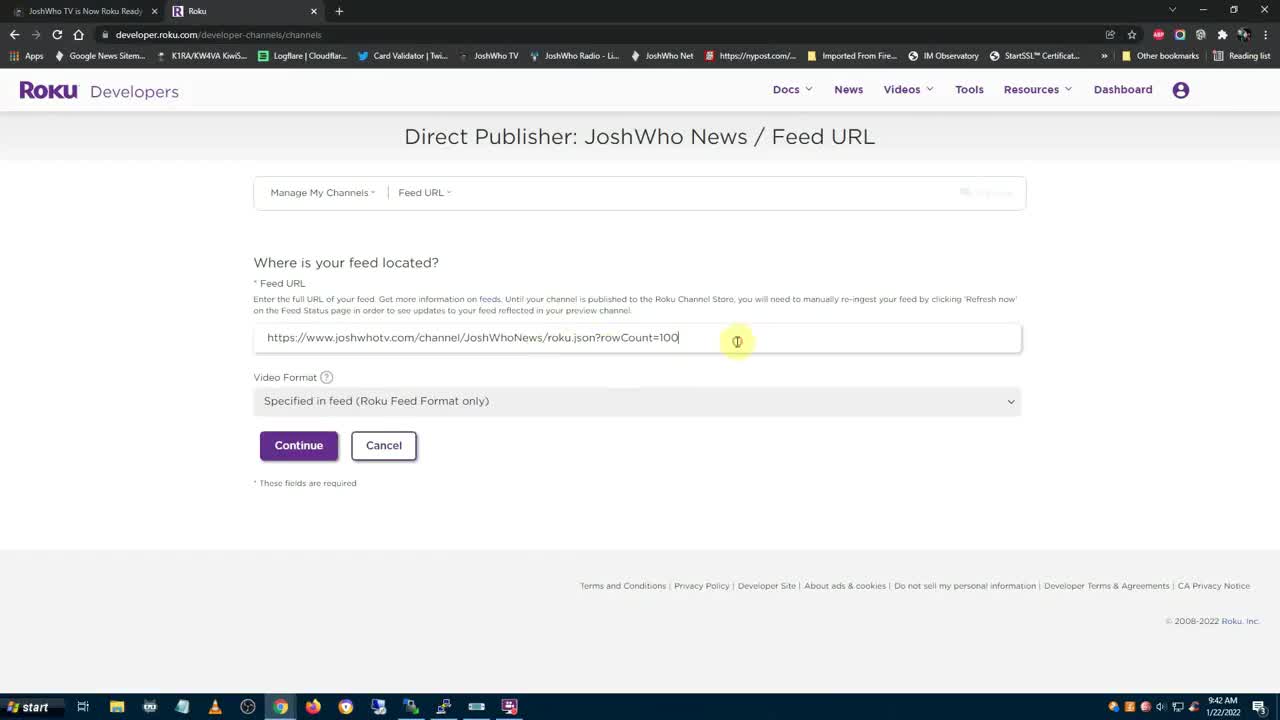This screenshot has height=720, width=1280.
Task: Open Do not sell my personal information link
Action: click(x=965, y=586)
